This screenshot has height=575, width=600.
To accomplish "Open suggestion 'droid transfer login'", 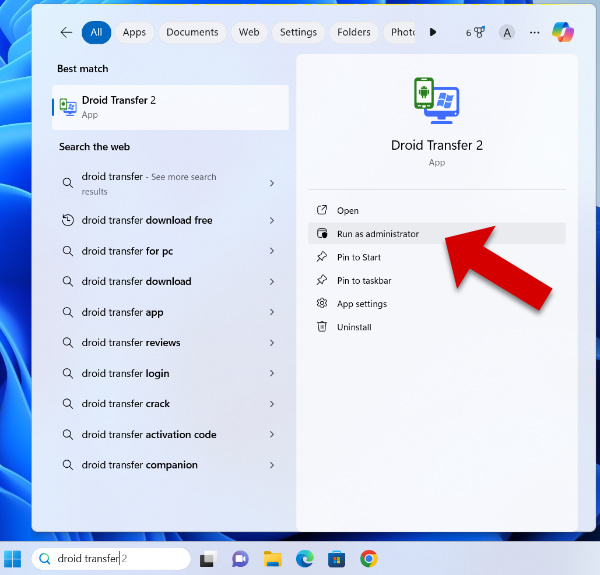I will pos(169,373).
